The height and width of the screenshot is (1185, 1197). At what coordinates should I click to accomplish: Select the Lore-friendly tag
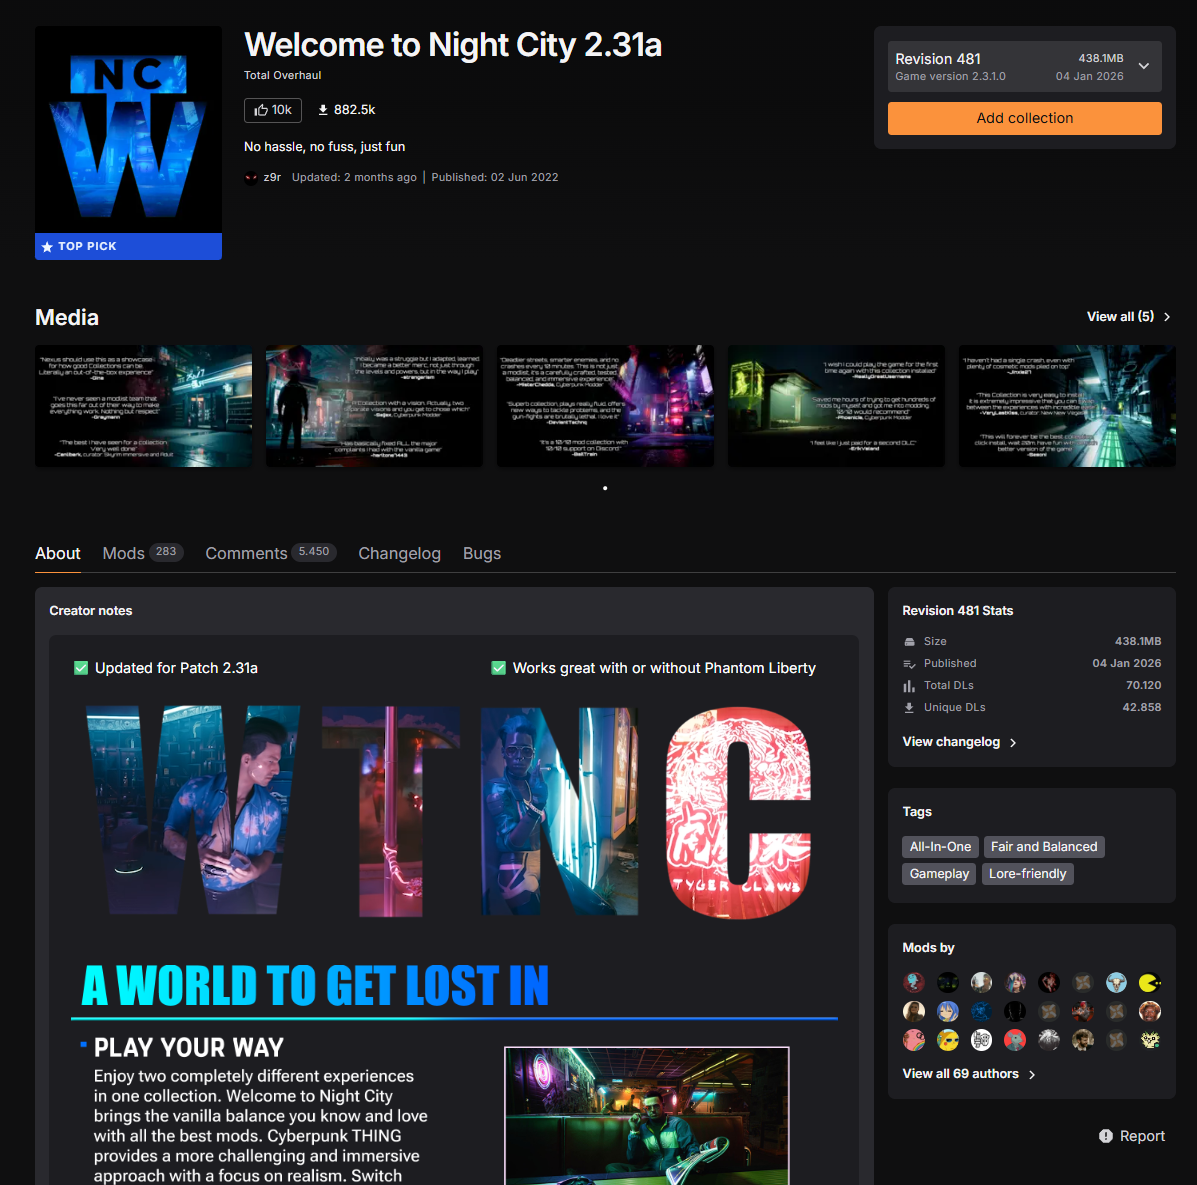point(1027,874)
